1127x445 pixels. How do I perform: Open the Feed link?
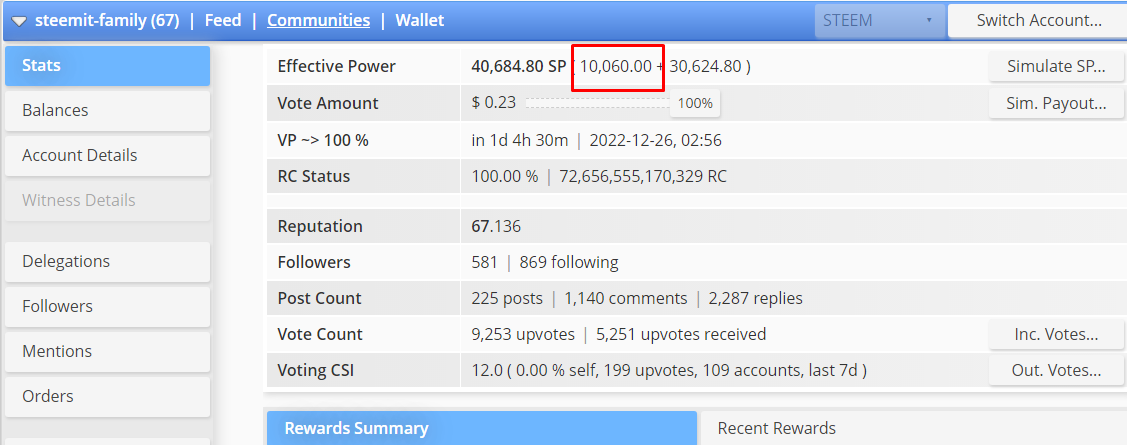tap(223, 20)
